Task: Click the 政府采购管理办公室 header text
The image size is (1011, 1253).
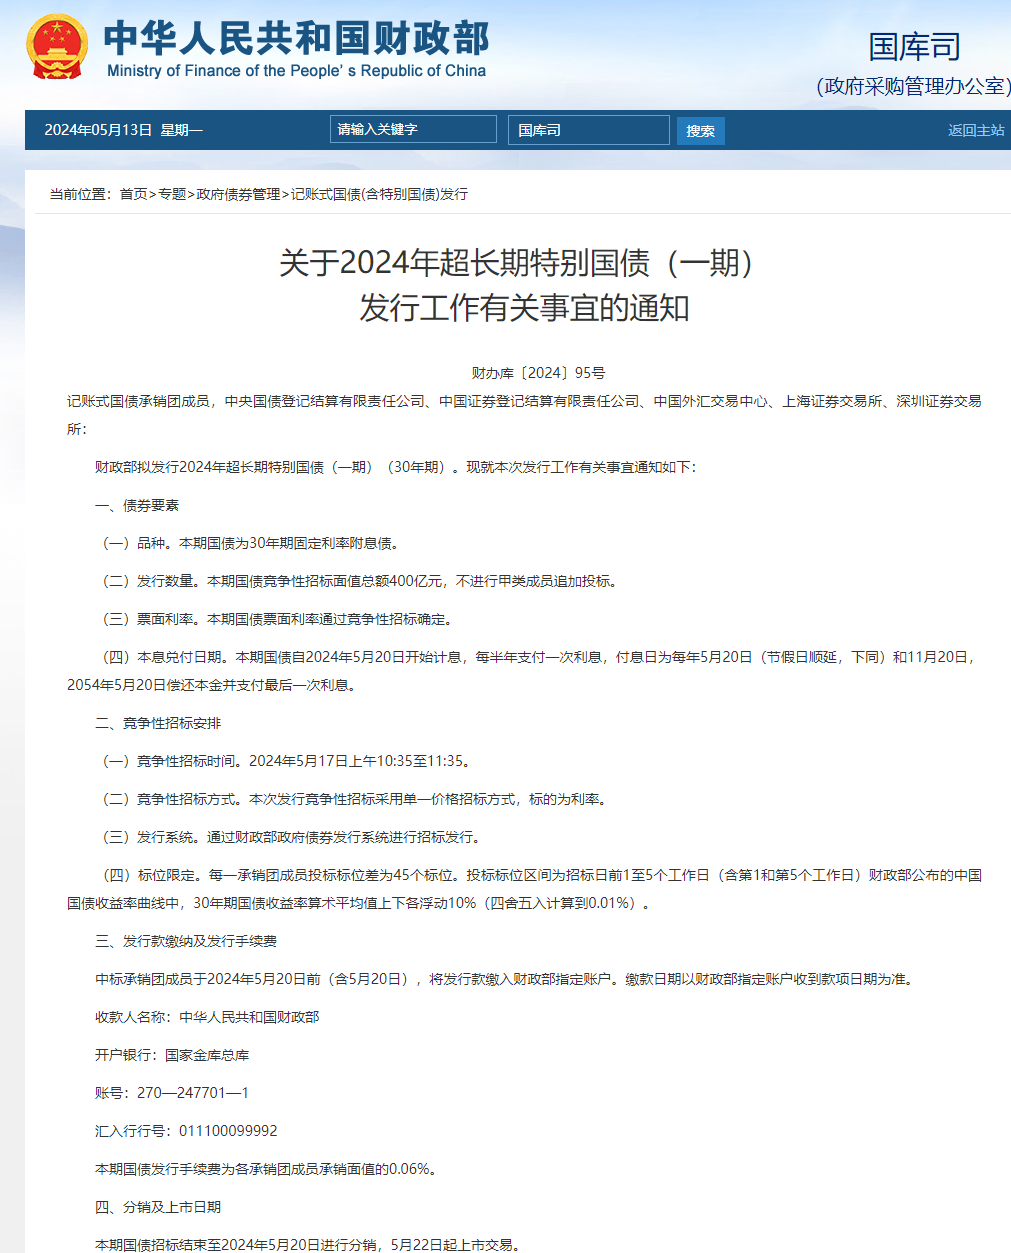Action: click(x=915, y=84)
